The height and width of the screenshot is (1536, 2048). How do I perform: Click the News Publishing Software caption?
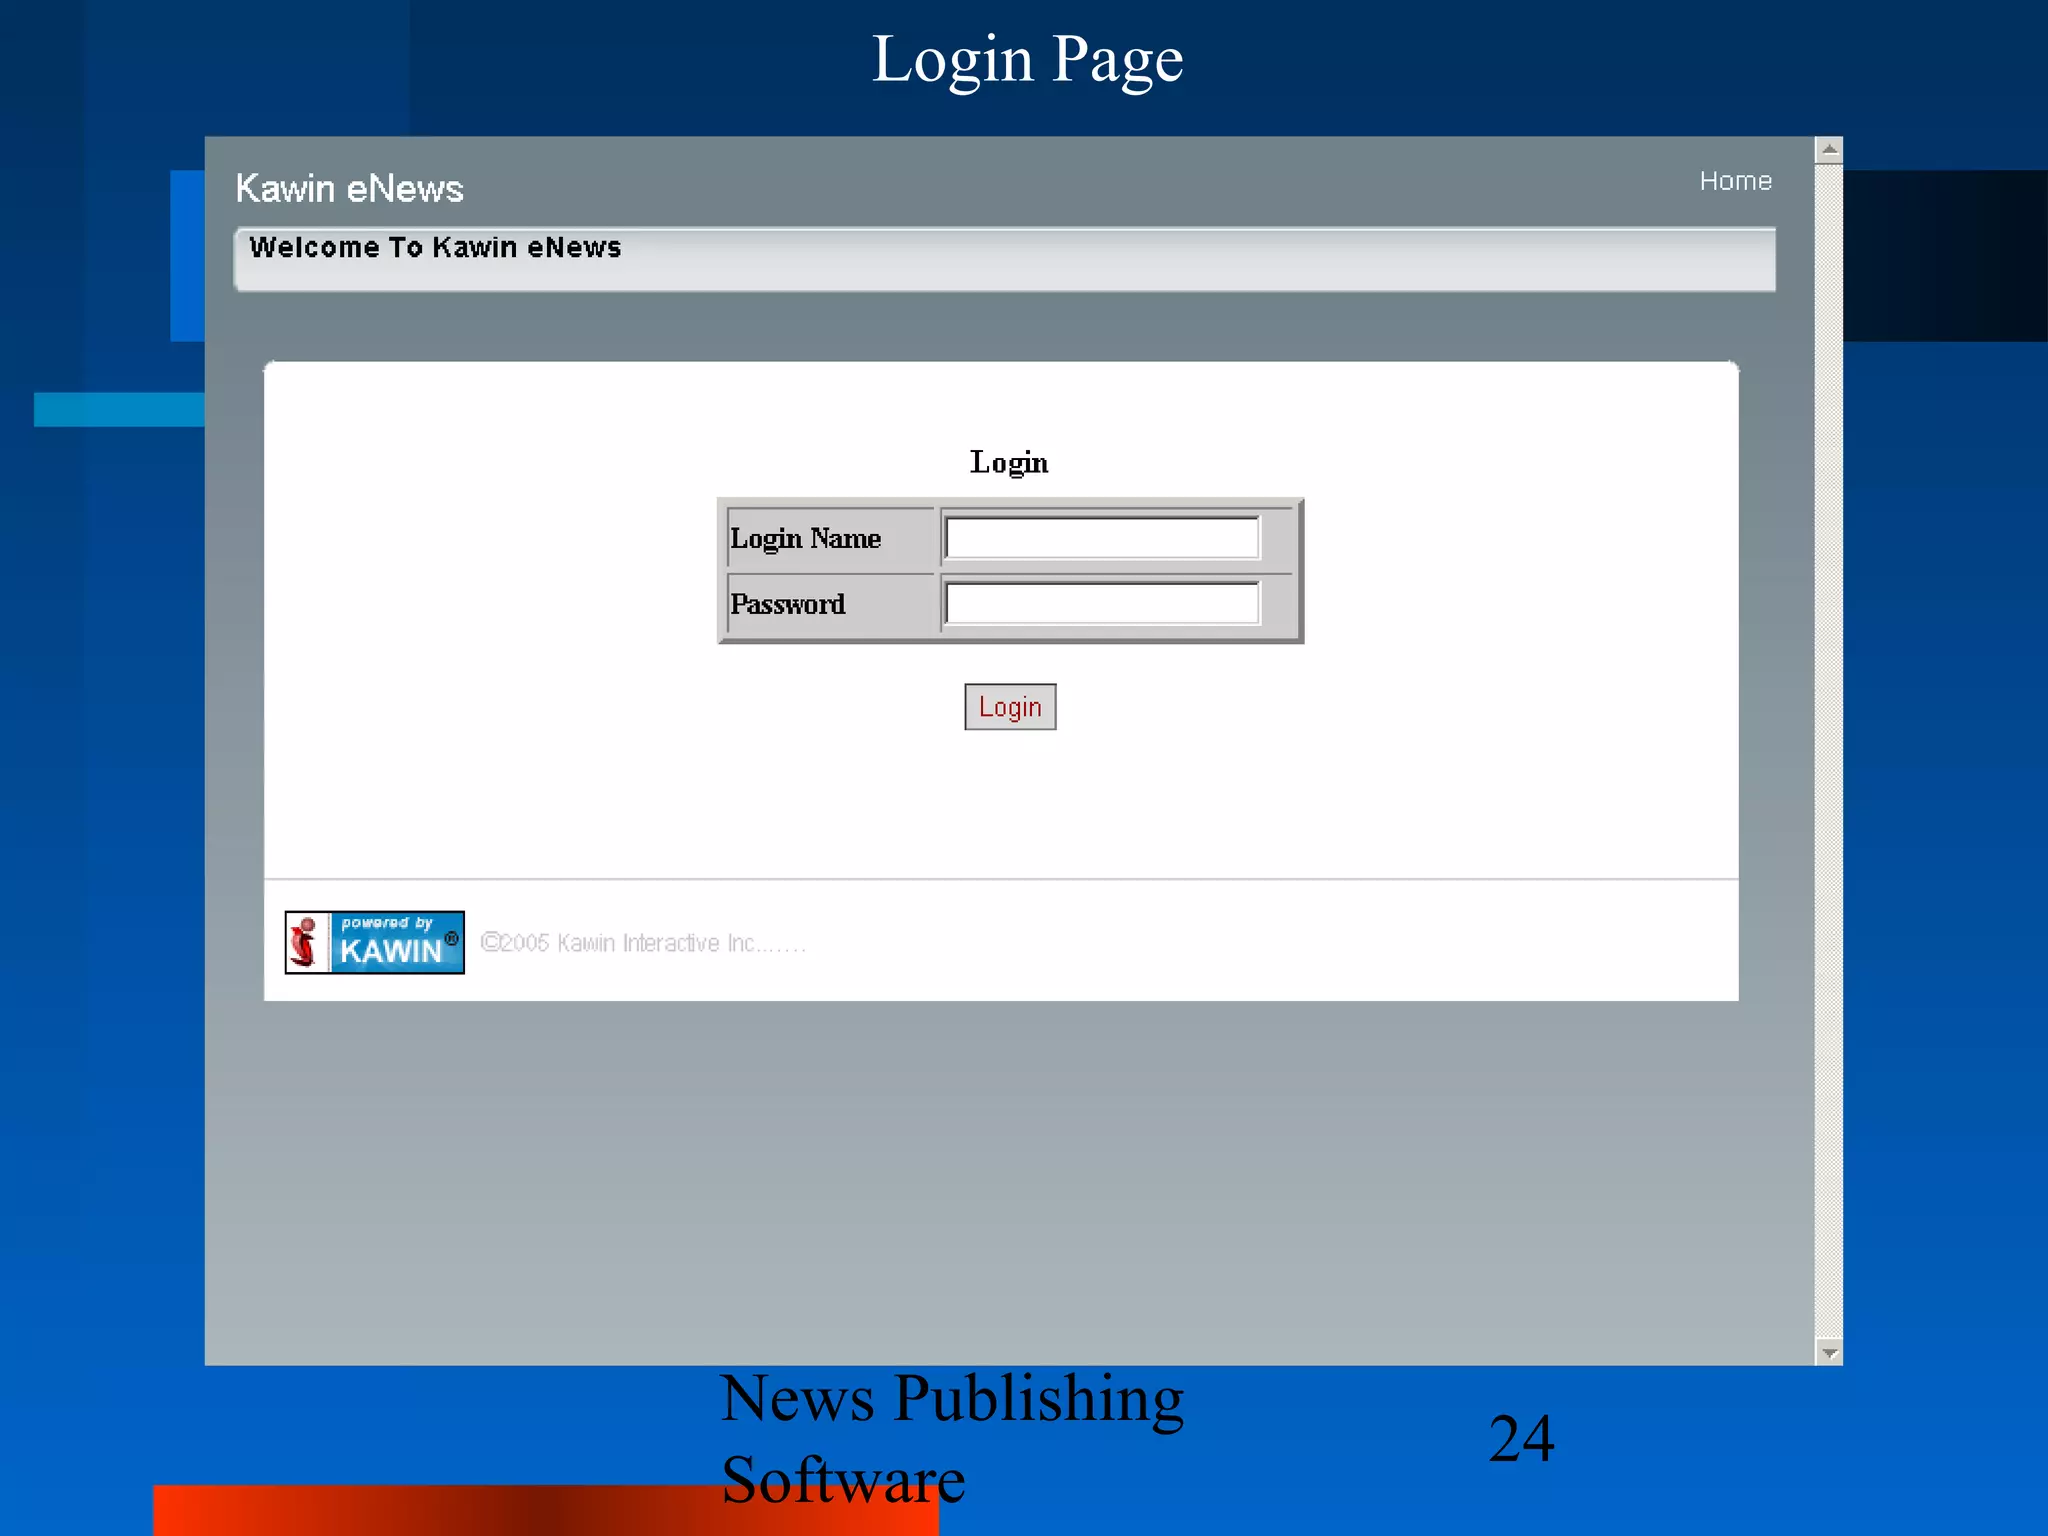tap(952, 1438)
